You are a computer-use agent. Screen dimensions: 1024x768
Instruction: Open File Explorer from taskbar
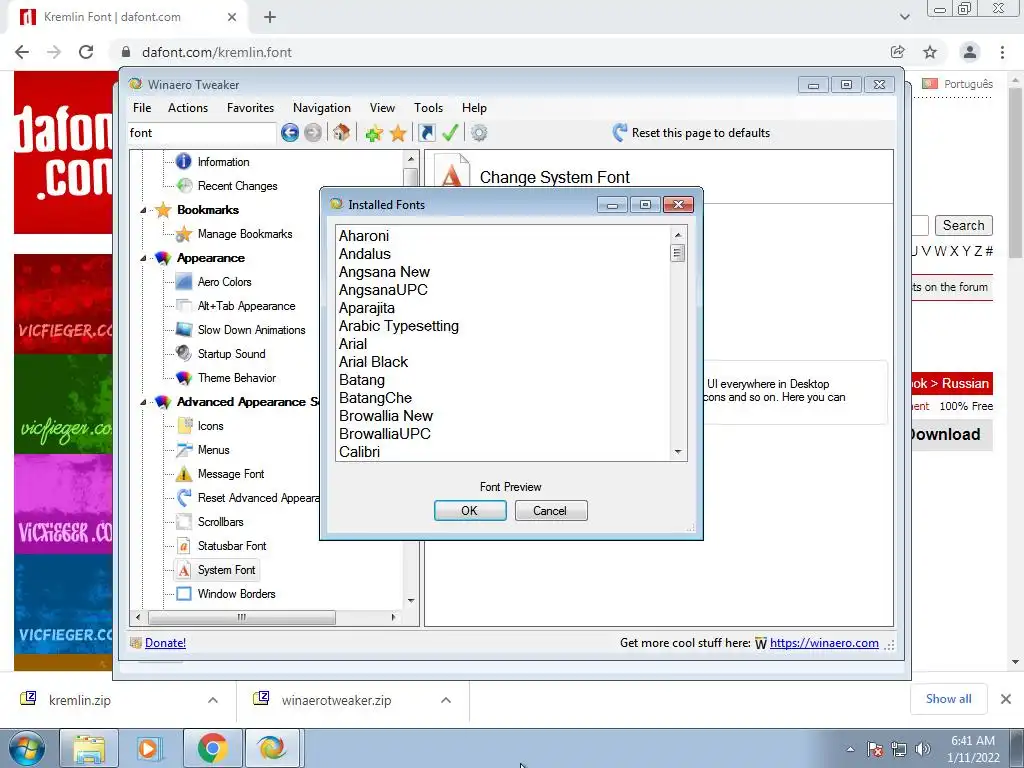[x=89, y=748]
